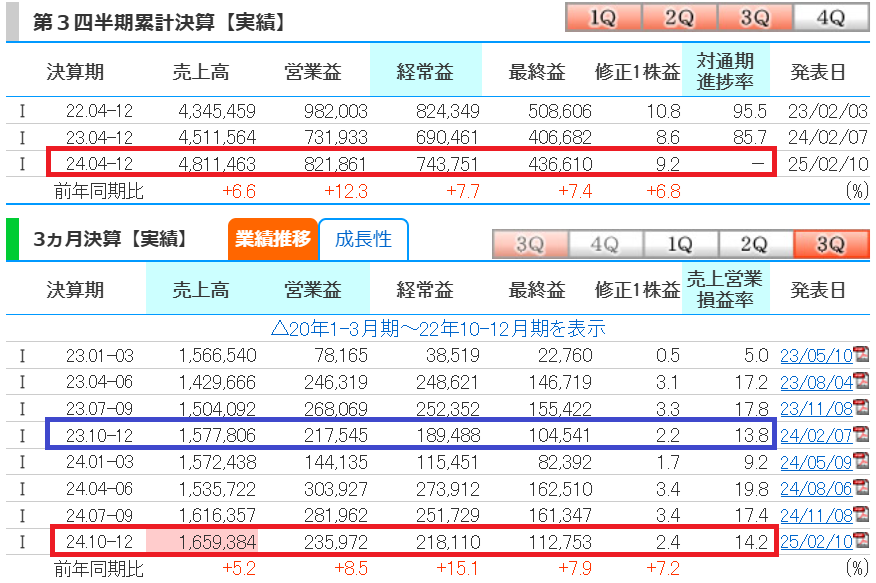This screenshot has width=876, height=583.
Task: Open the 23/08/04 announcement date link
Action: click(816, 383)
